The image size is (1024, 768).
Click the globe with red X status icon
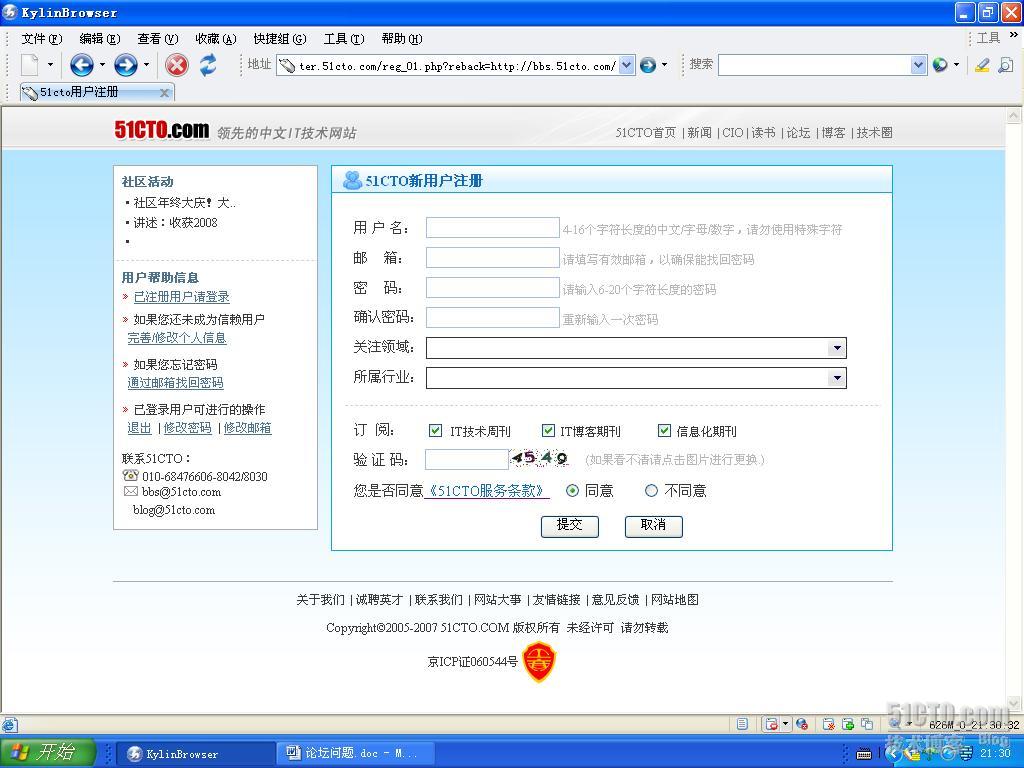click(x=802, y=724)
